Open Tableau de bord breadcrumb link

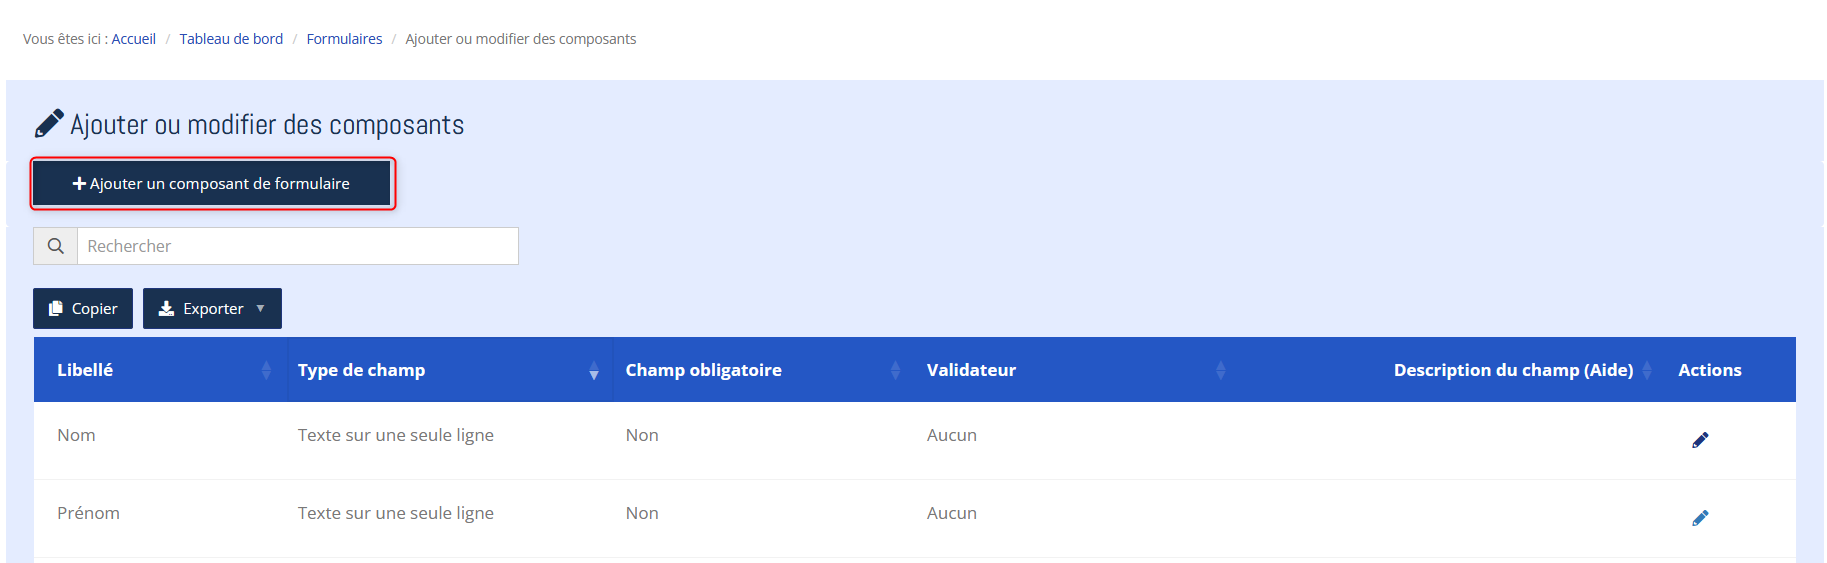click(231, 39)
